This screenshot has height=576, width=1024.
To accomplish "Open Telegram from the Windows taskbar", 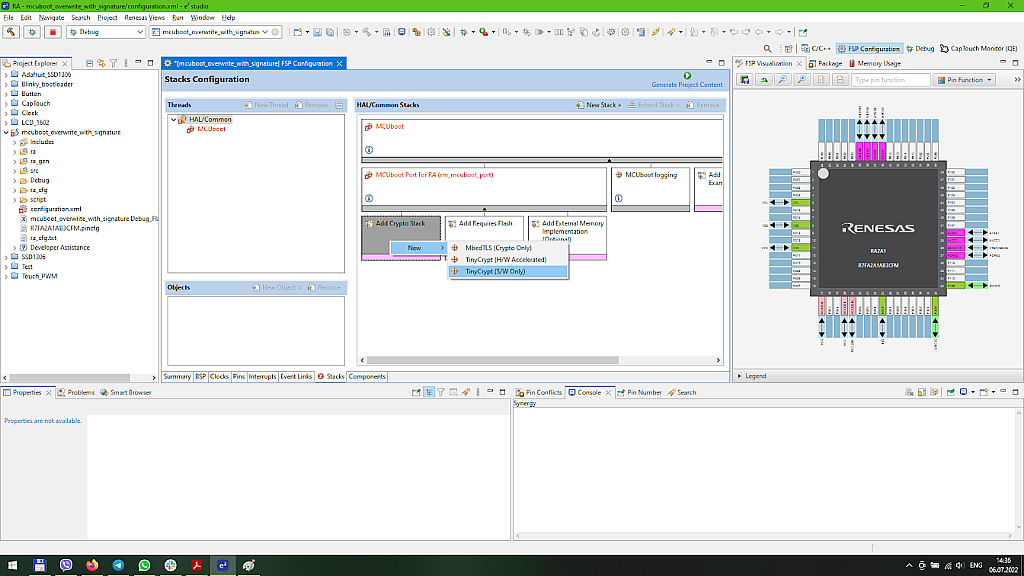I will (x=118, y=566).
